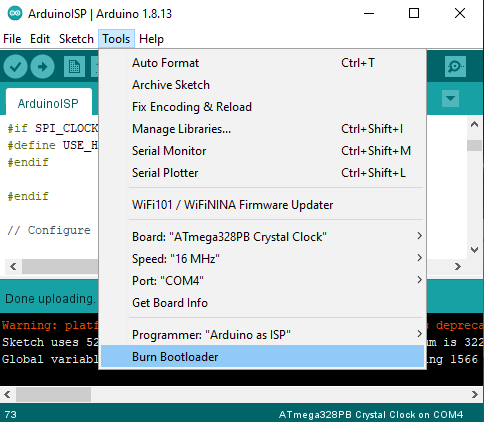Switch to the ArduinoISP sketch tab
Image resolution: width=484 pixels, height=422 pixels.
(49, 103)
